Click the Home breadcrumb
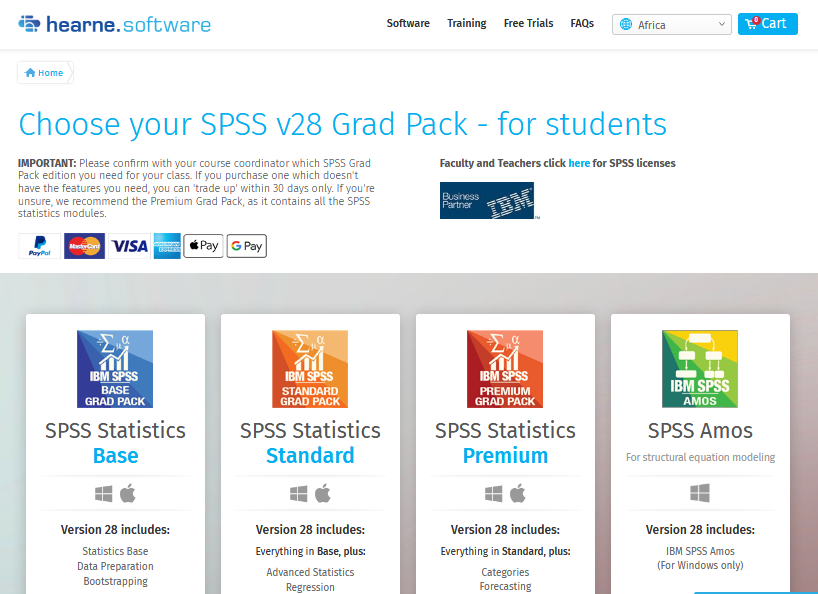 pos(44,72)
